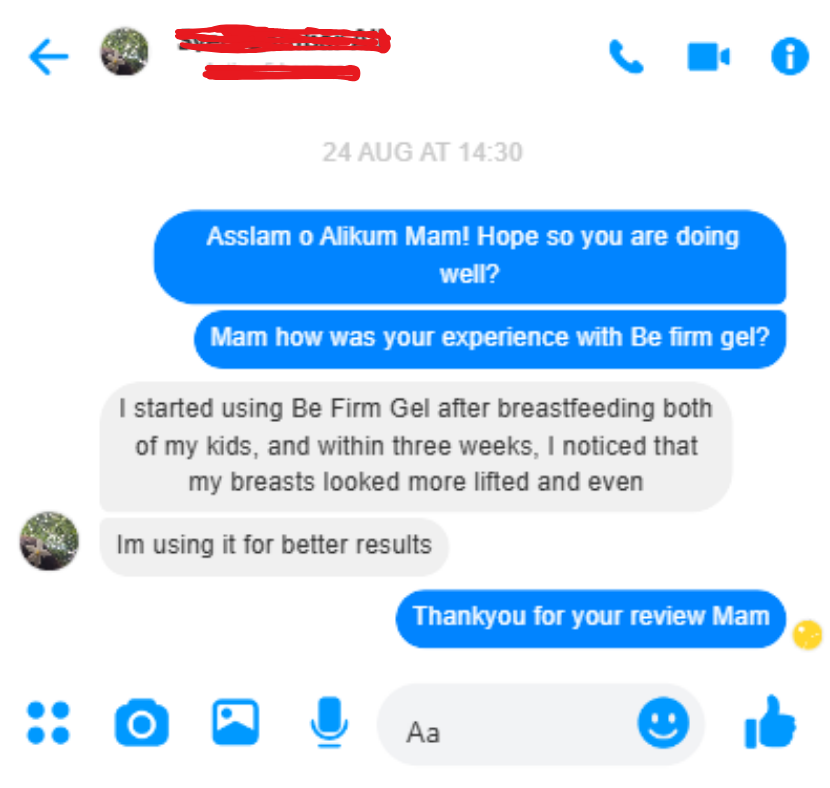830x788 pixels.
Task: Select the 'Asslam o Alikum Mam' message bubble
Action: 470,257
